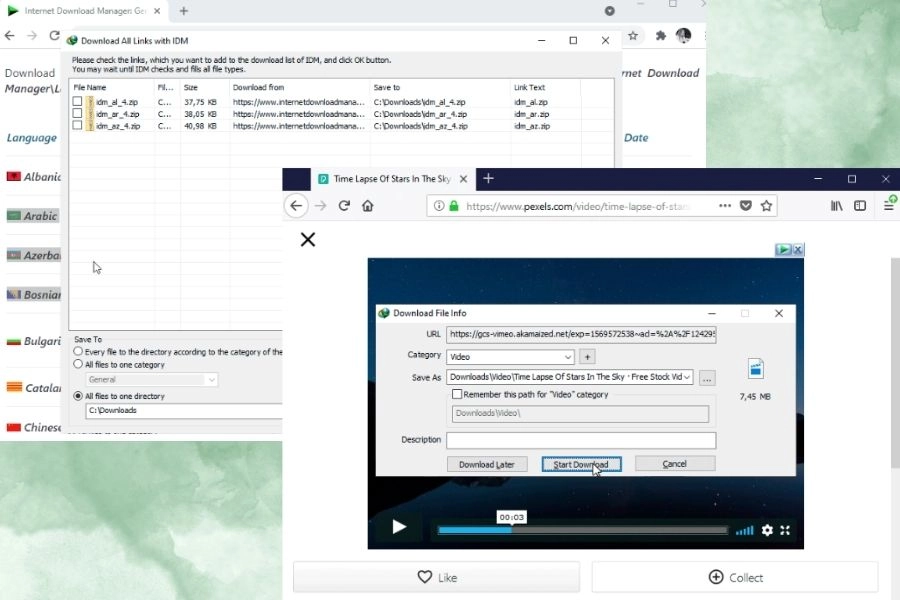Click the pexels.com address bar
The image size is (900, 600).
[x=577, y=206]
